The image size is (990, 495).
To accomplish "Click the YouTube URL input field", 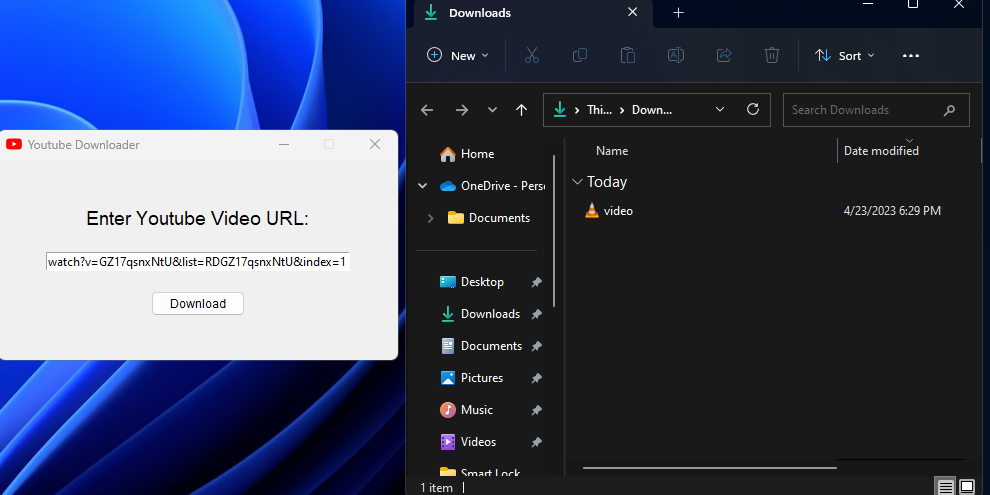I will pyautogui.click(x=198, y=261).
